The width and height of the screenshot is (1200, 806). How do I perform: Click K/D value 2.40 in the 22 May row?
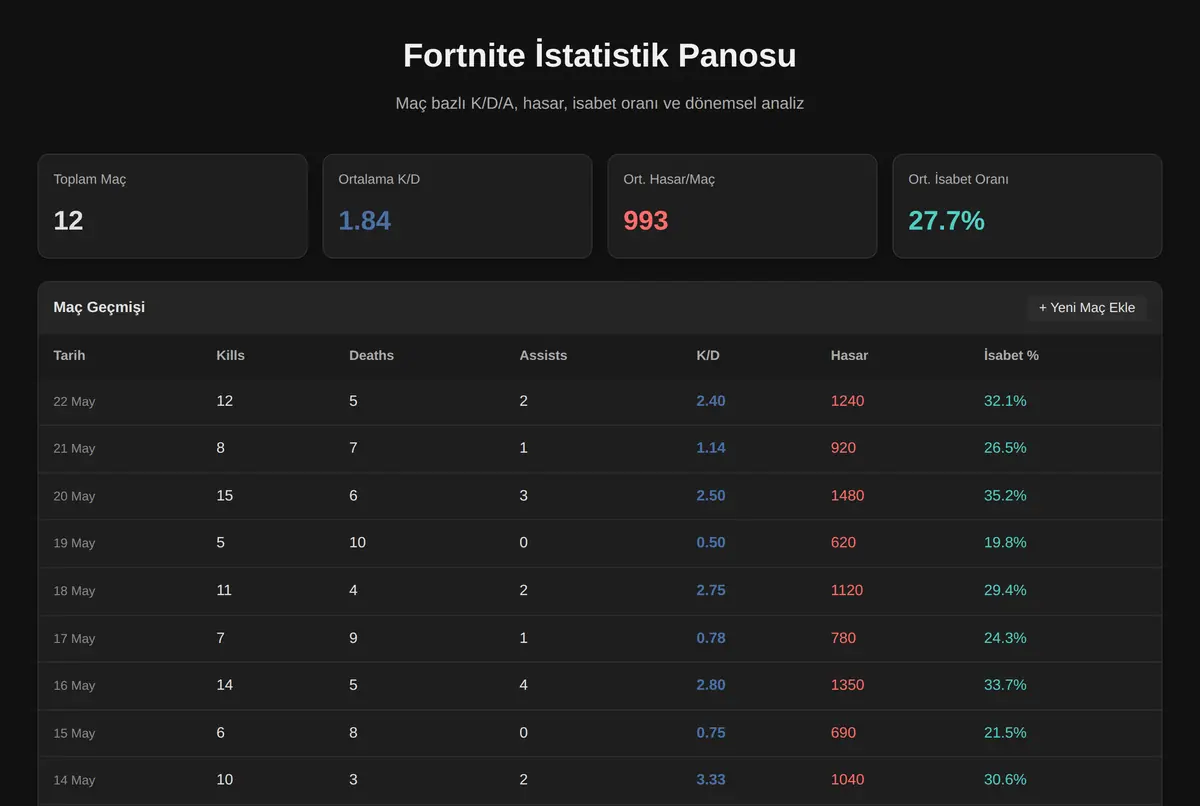(711, 401)
